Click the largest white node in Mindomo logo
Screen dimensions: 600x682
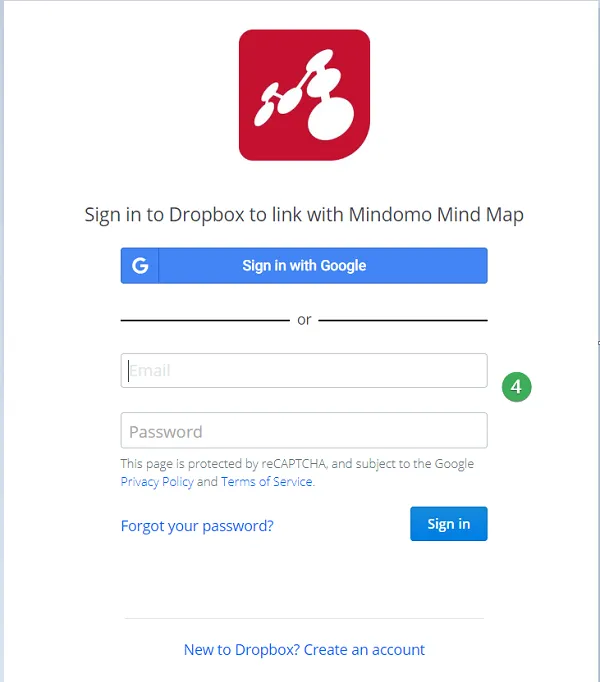coord(331,118)
